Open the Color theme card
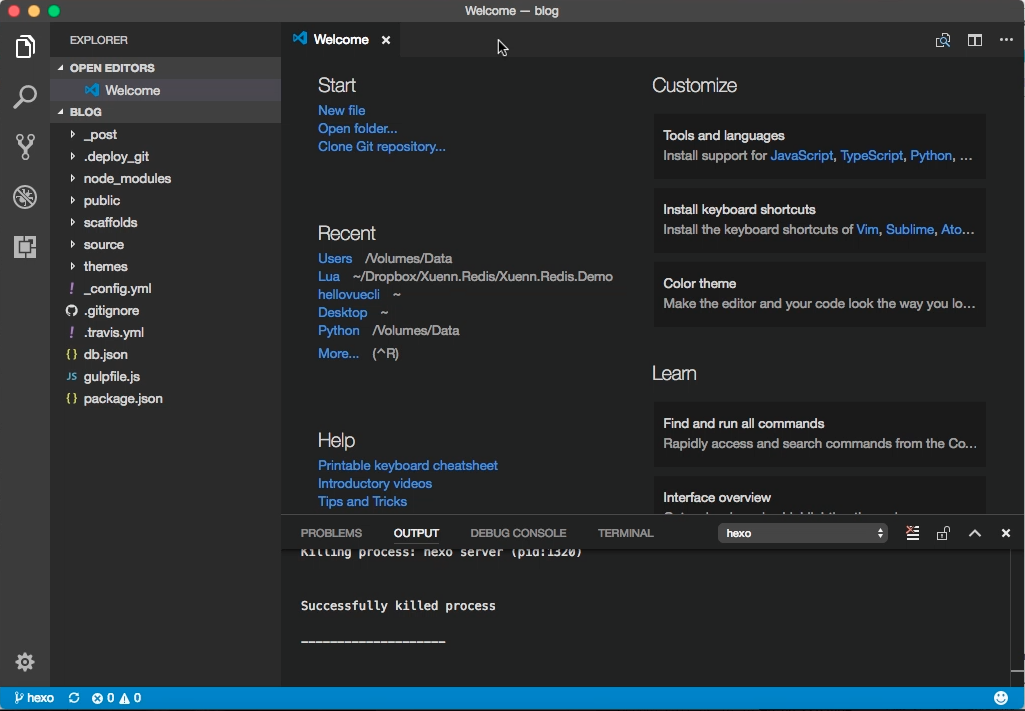The image size is (1025, 711). click(x=820, y=294)
